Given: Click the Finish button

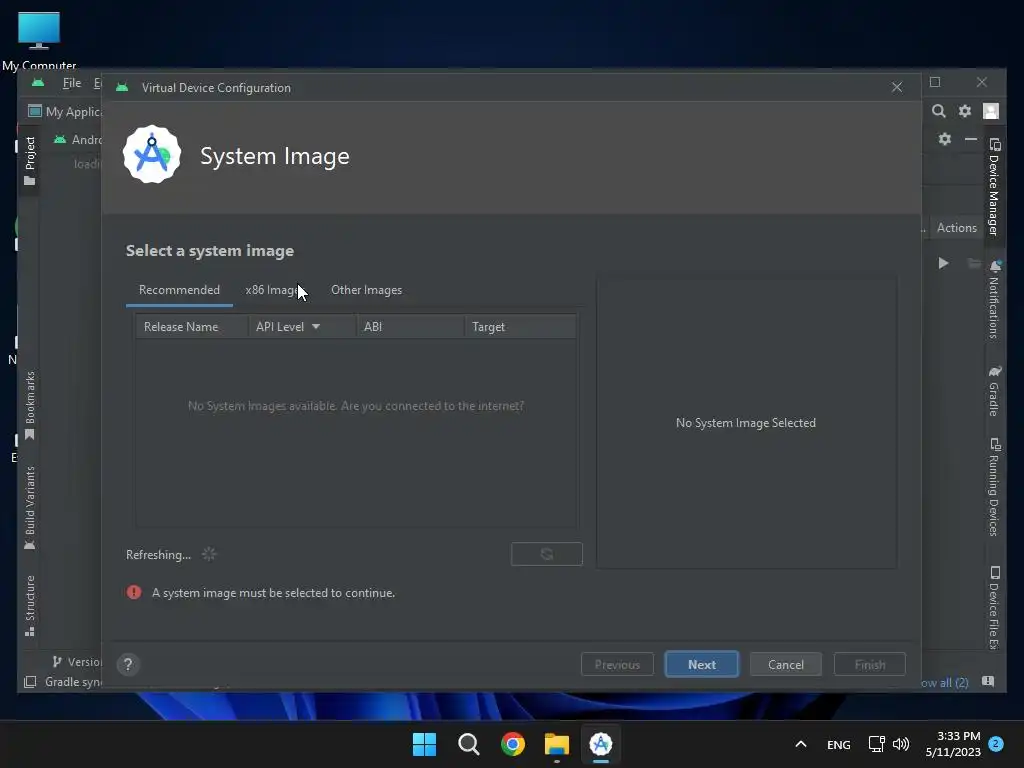Looking at the screenshot, I should pos(870,664).
